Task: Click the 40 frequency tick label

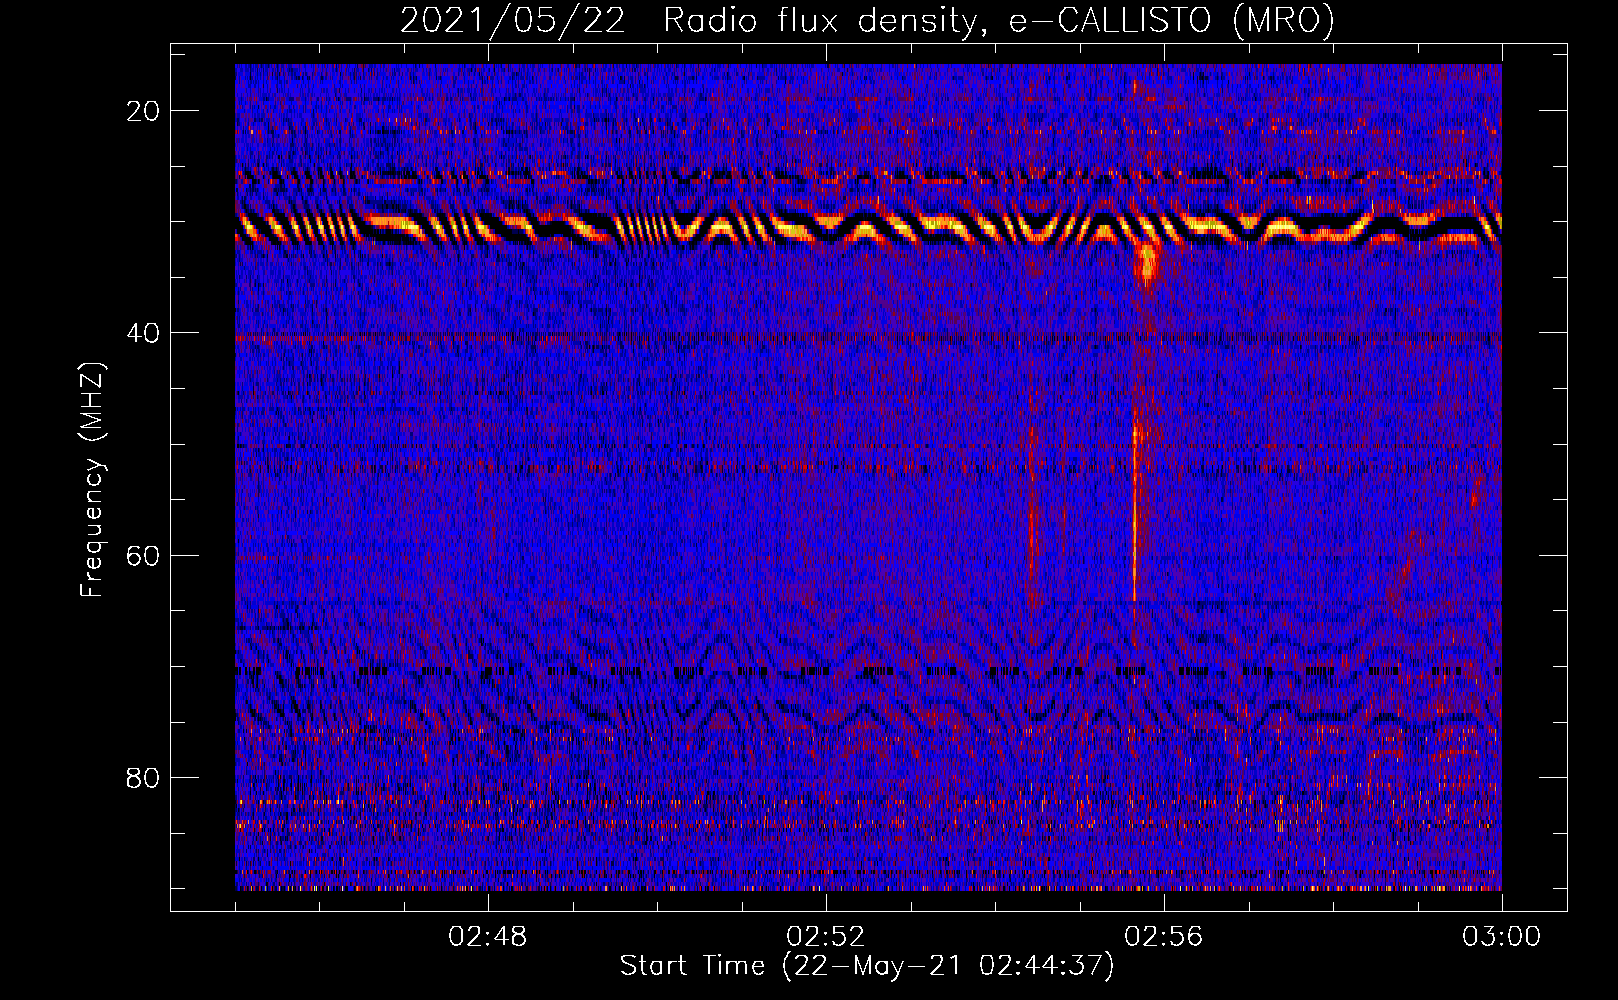Action: pyautogui.click(x=144, y=333)
